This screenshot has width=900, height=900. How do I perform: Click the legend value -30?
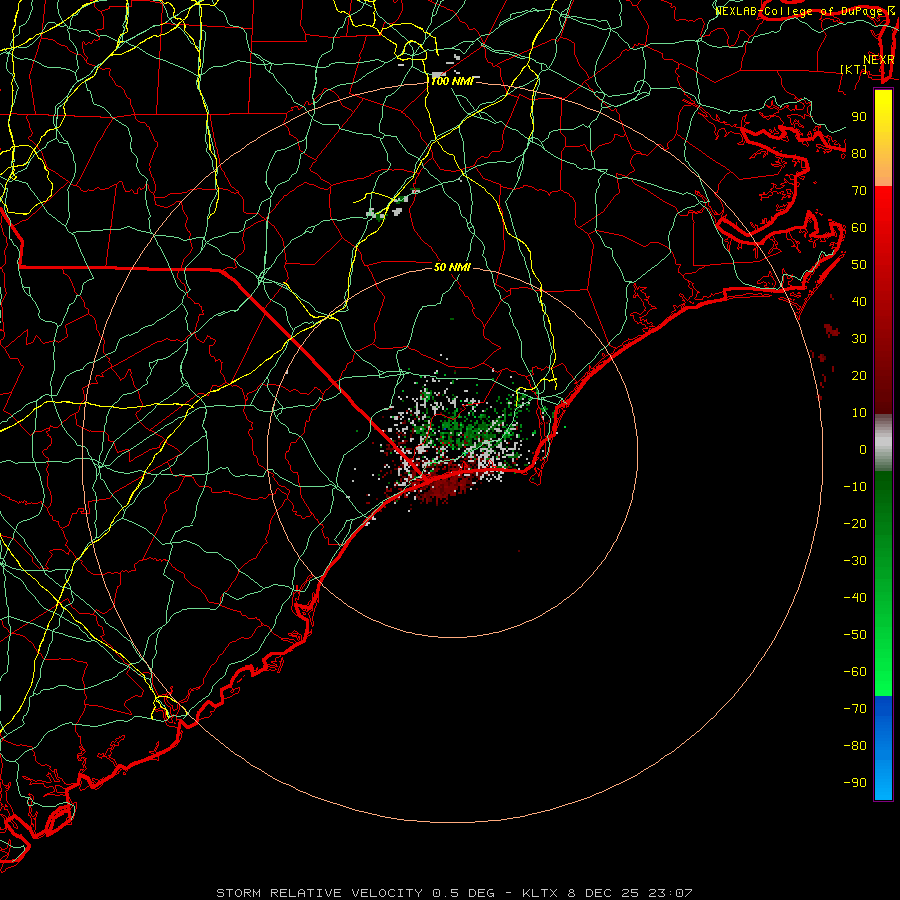(855, 561)
